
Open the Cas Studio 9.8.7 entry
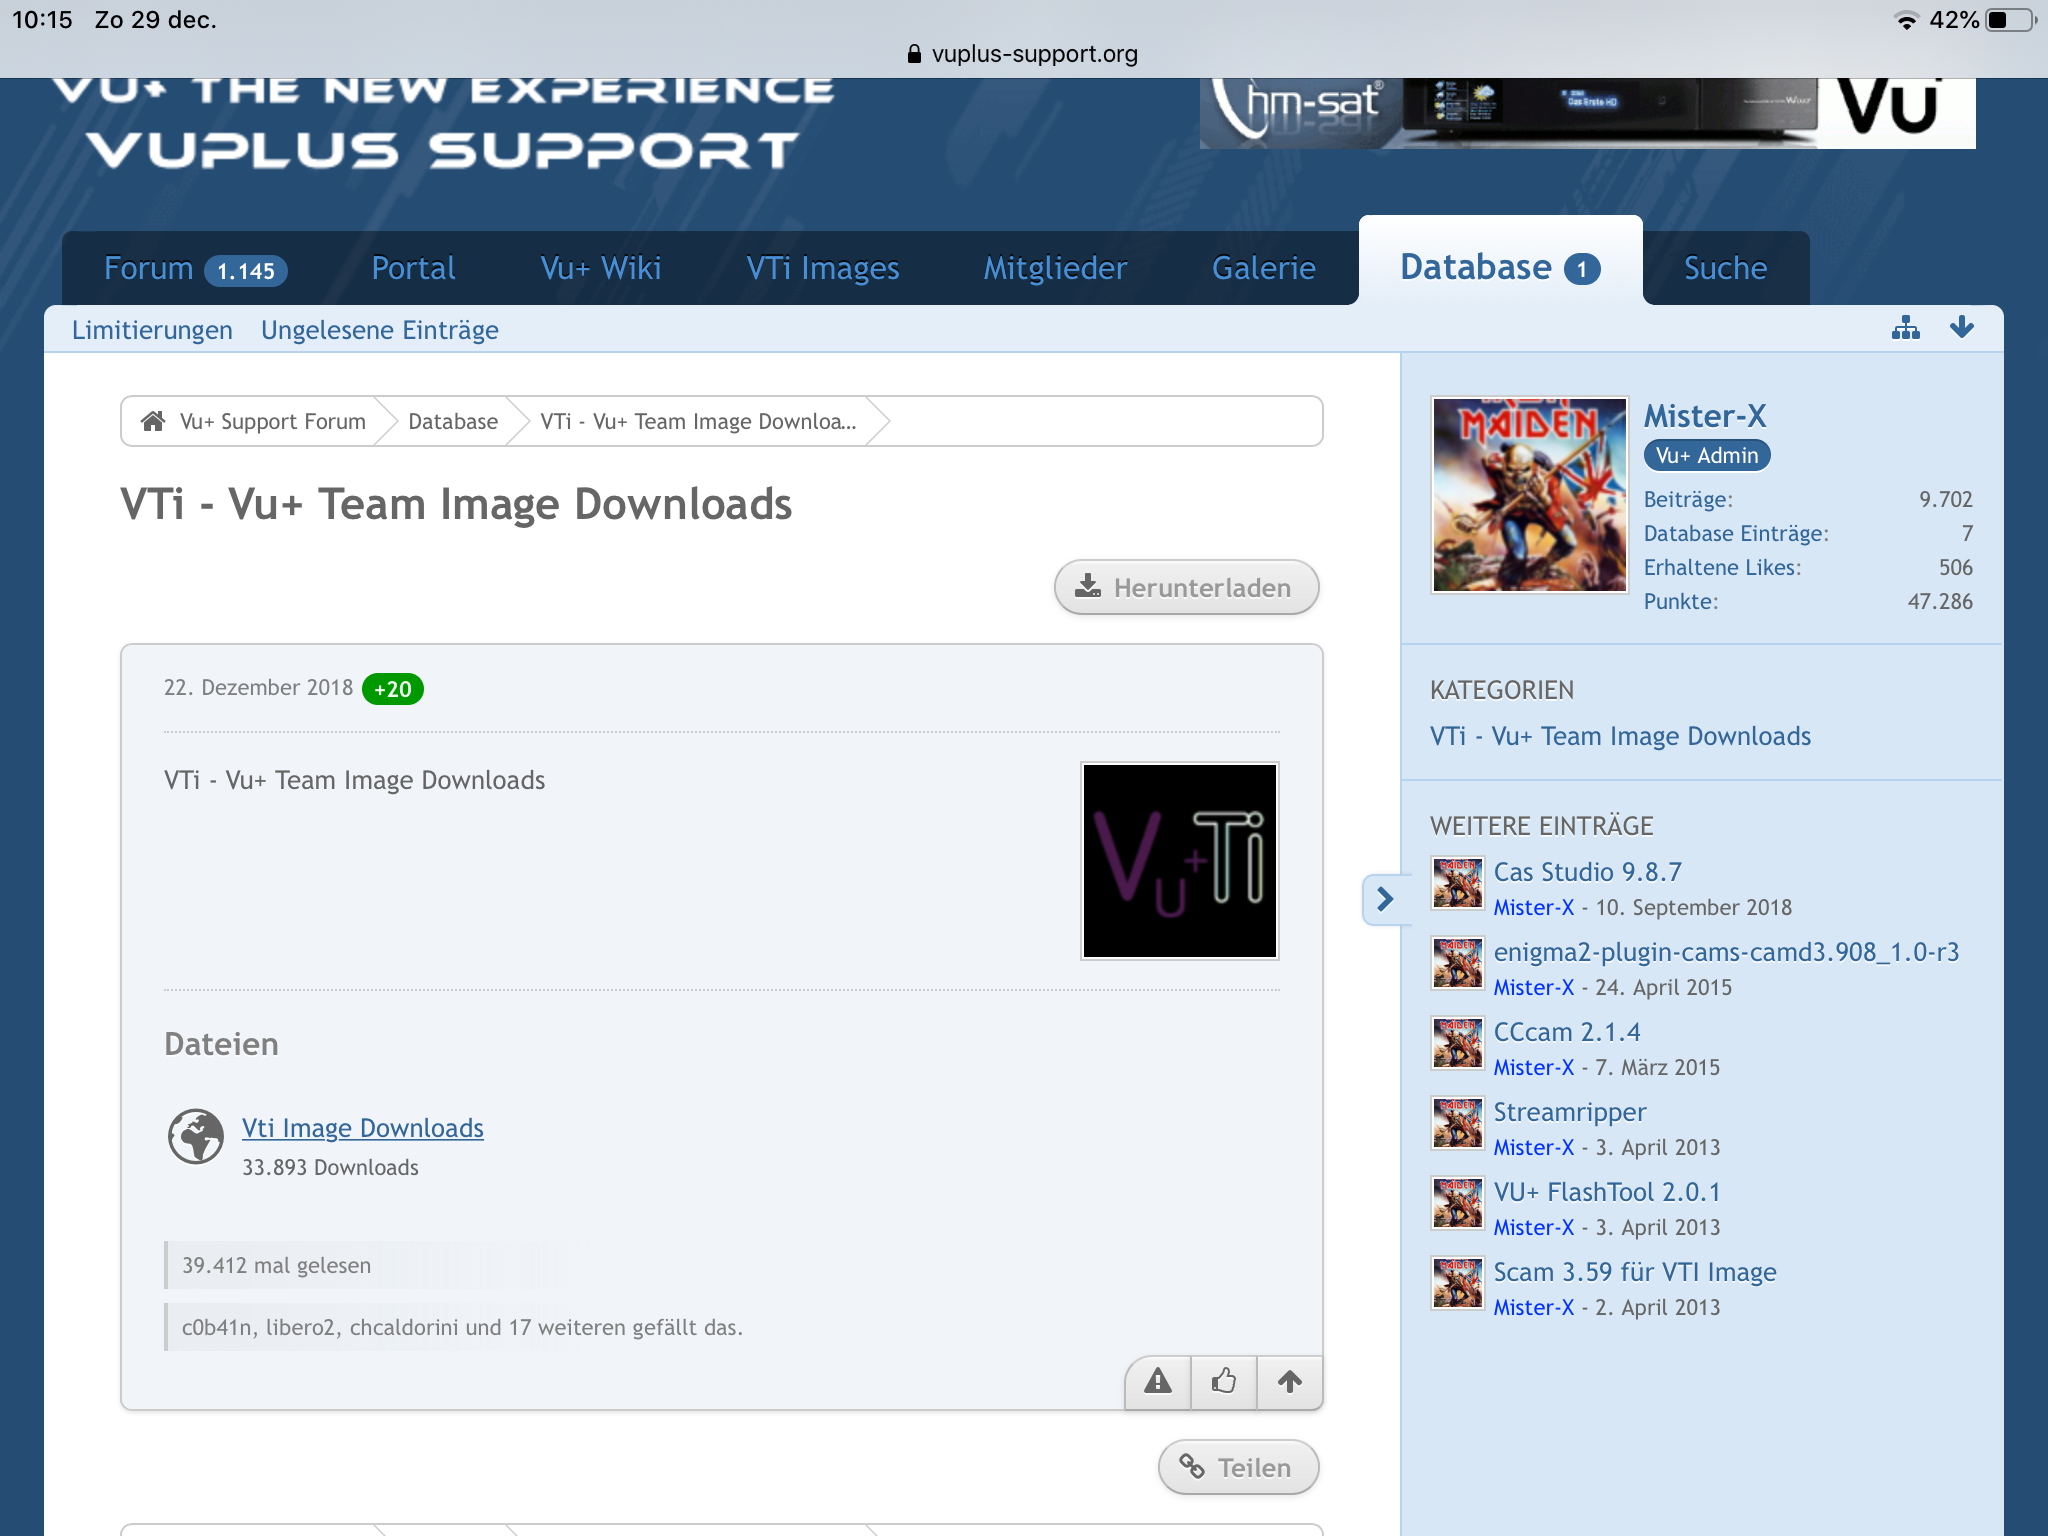[x=1587, y=872]
